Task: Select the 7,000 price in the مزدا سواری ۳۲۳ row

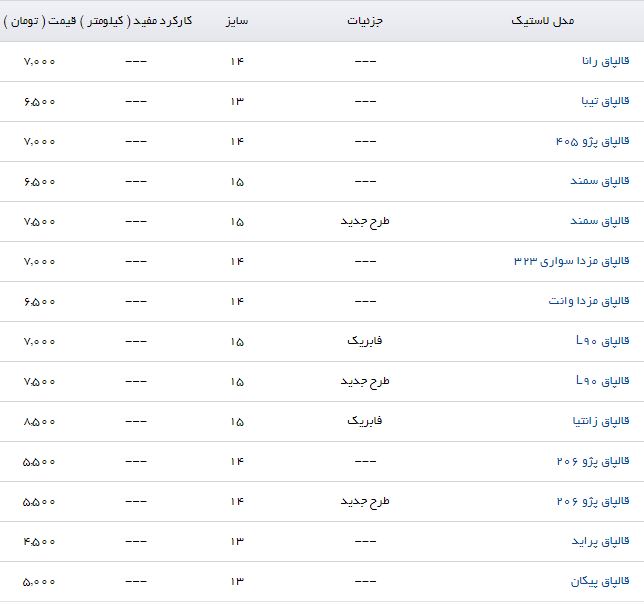Action: (x=39, y=262)
